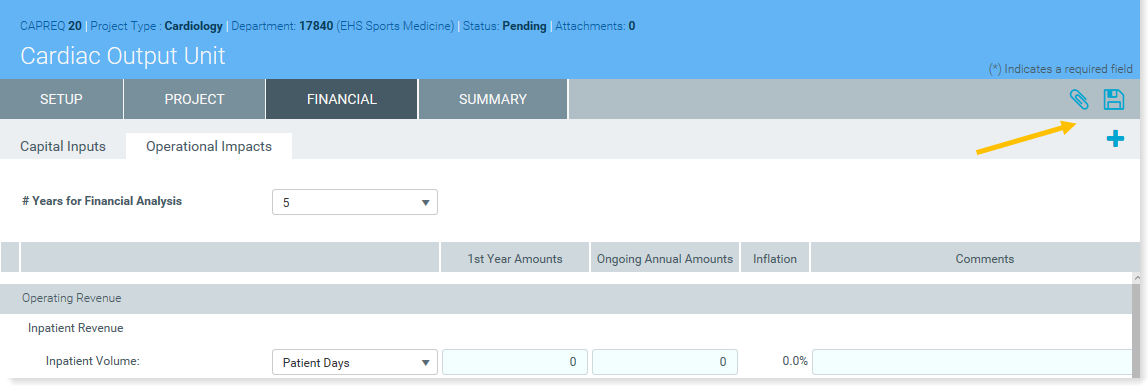Click the paperclip attachments icon
The width and height of the screenshot is (1148, 386).
(1079, 100)
